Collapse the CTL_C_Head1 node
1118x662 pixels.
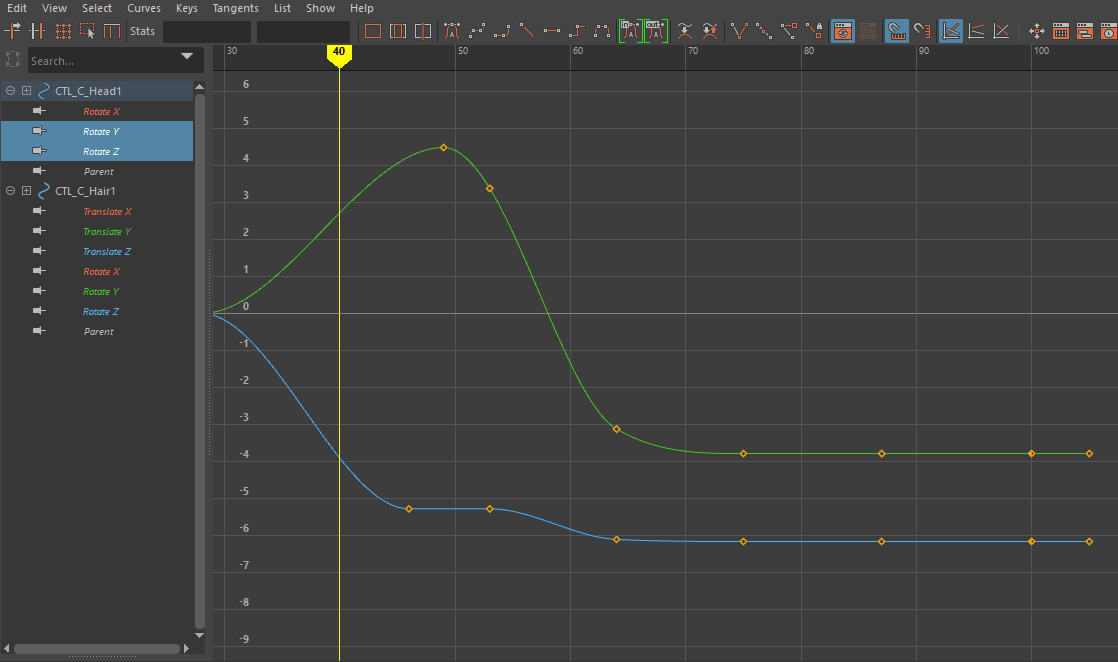tap(9, 89)
